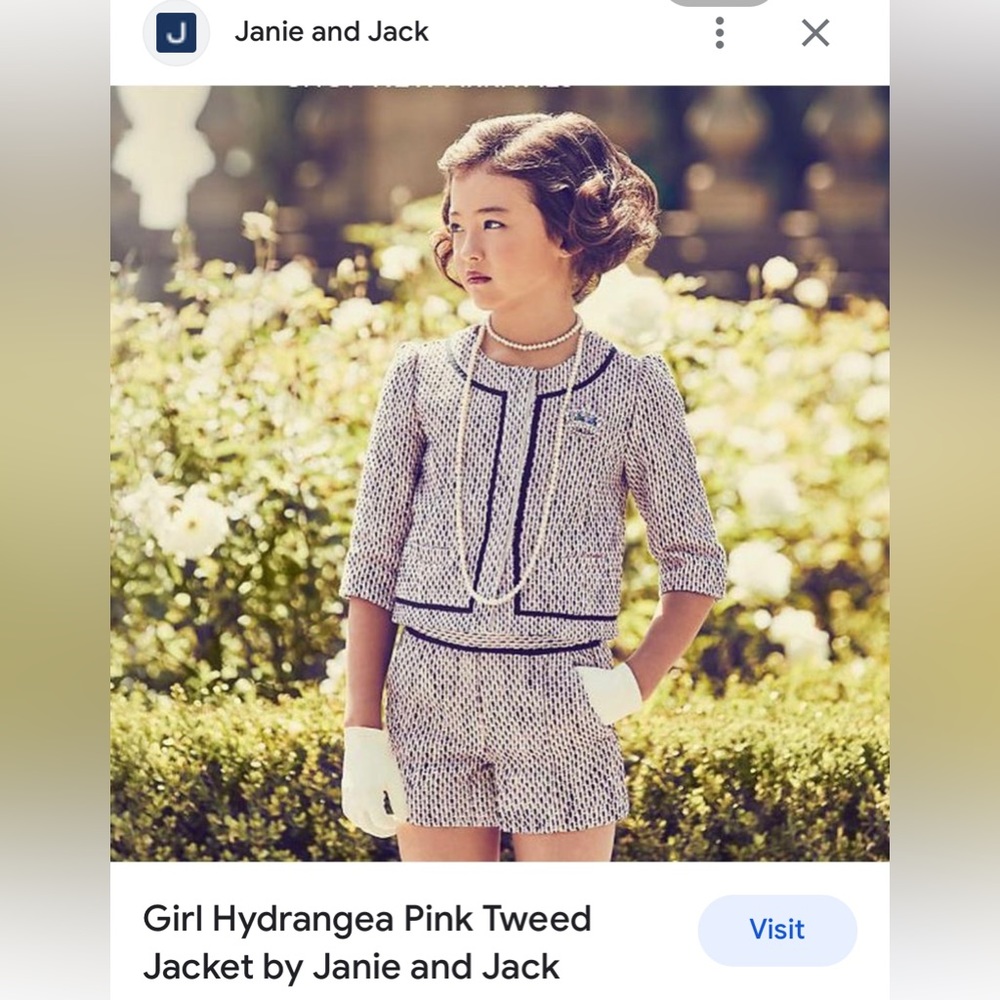Close the image preview with the X

click(815, 33)
